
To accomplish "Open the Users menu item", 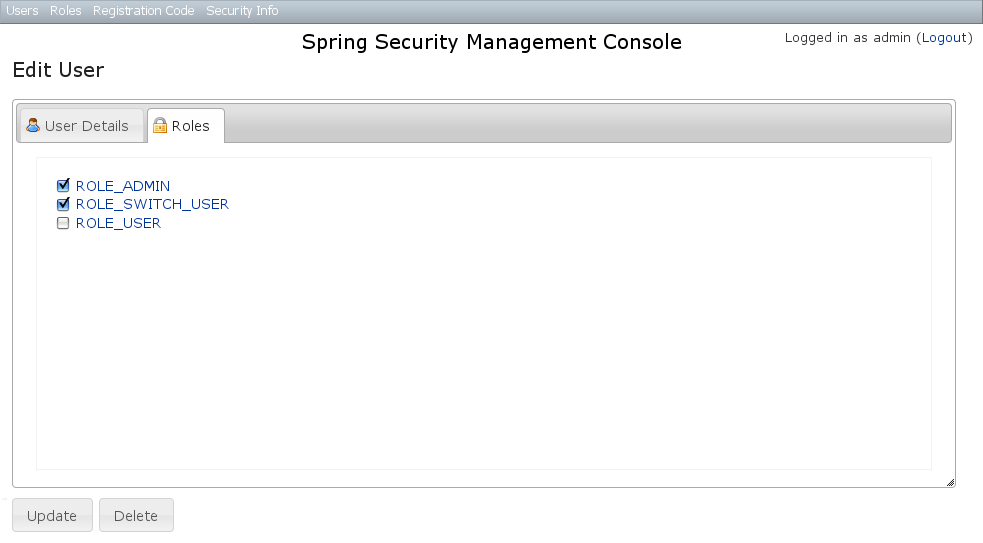I will [22, 11].
